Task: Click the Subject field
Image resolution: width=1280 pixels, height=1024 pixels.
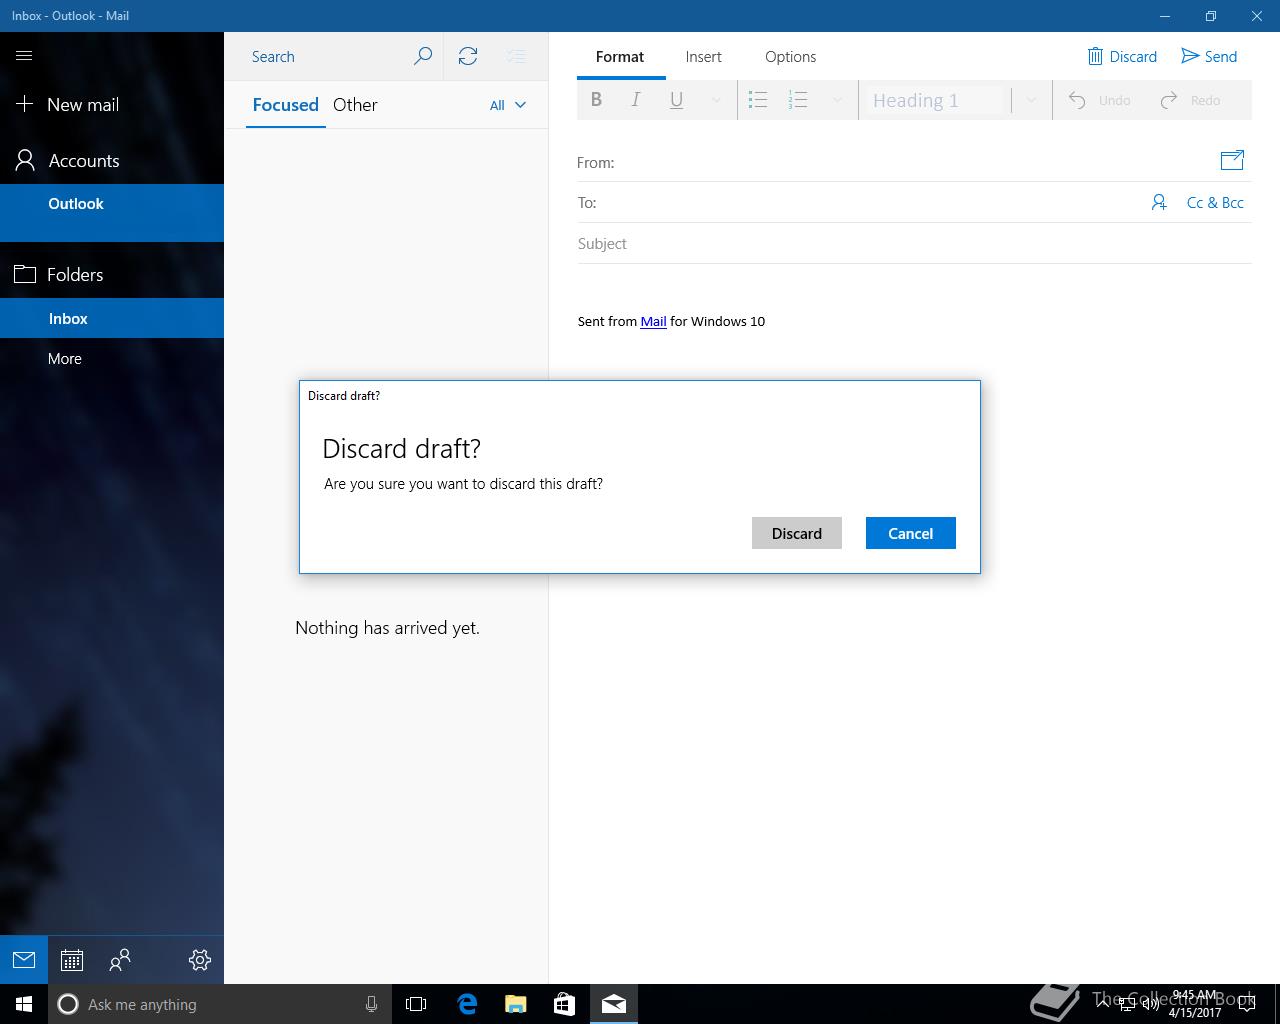Action: click(x=914, y=243)
